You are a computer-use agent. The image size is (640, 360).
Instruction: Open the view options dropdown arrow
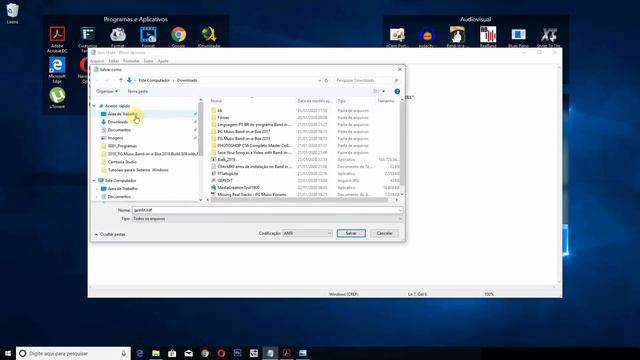coord(383,91)
